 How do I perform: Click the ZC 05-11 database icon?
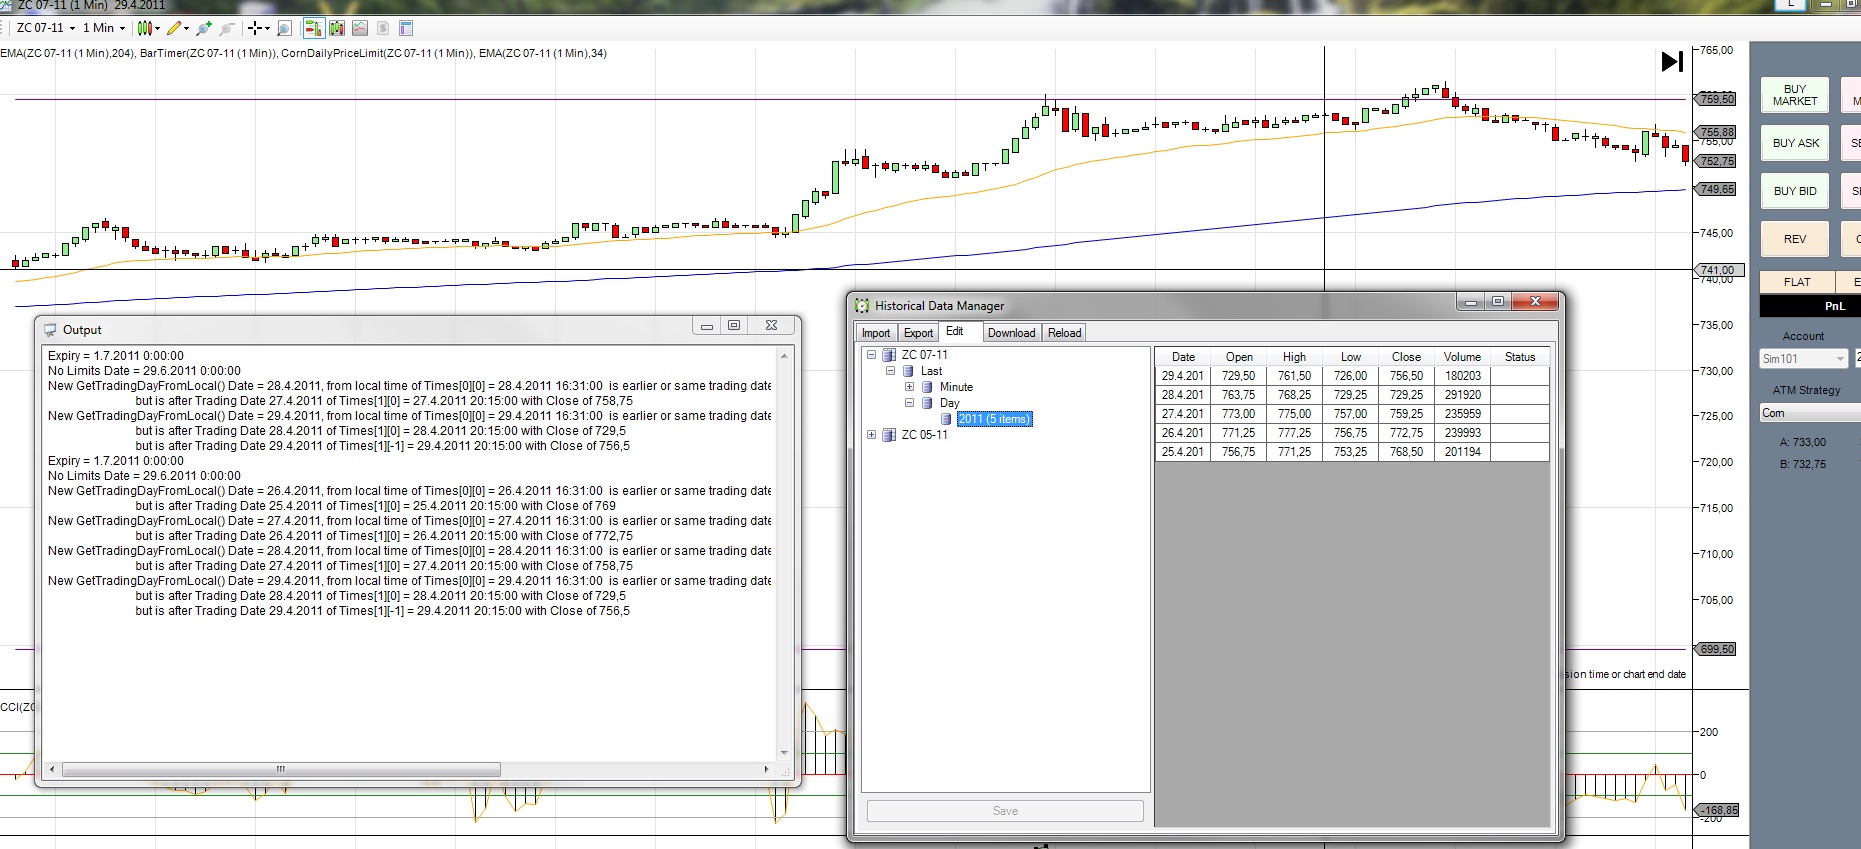tap(889, 435)
